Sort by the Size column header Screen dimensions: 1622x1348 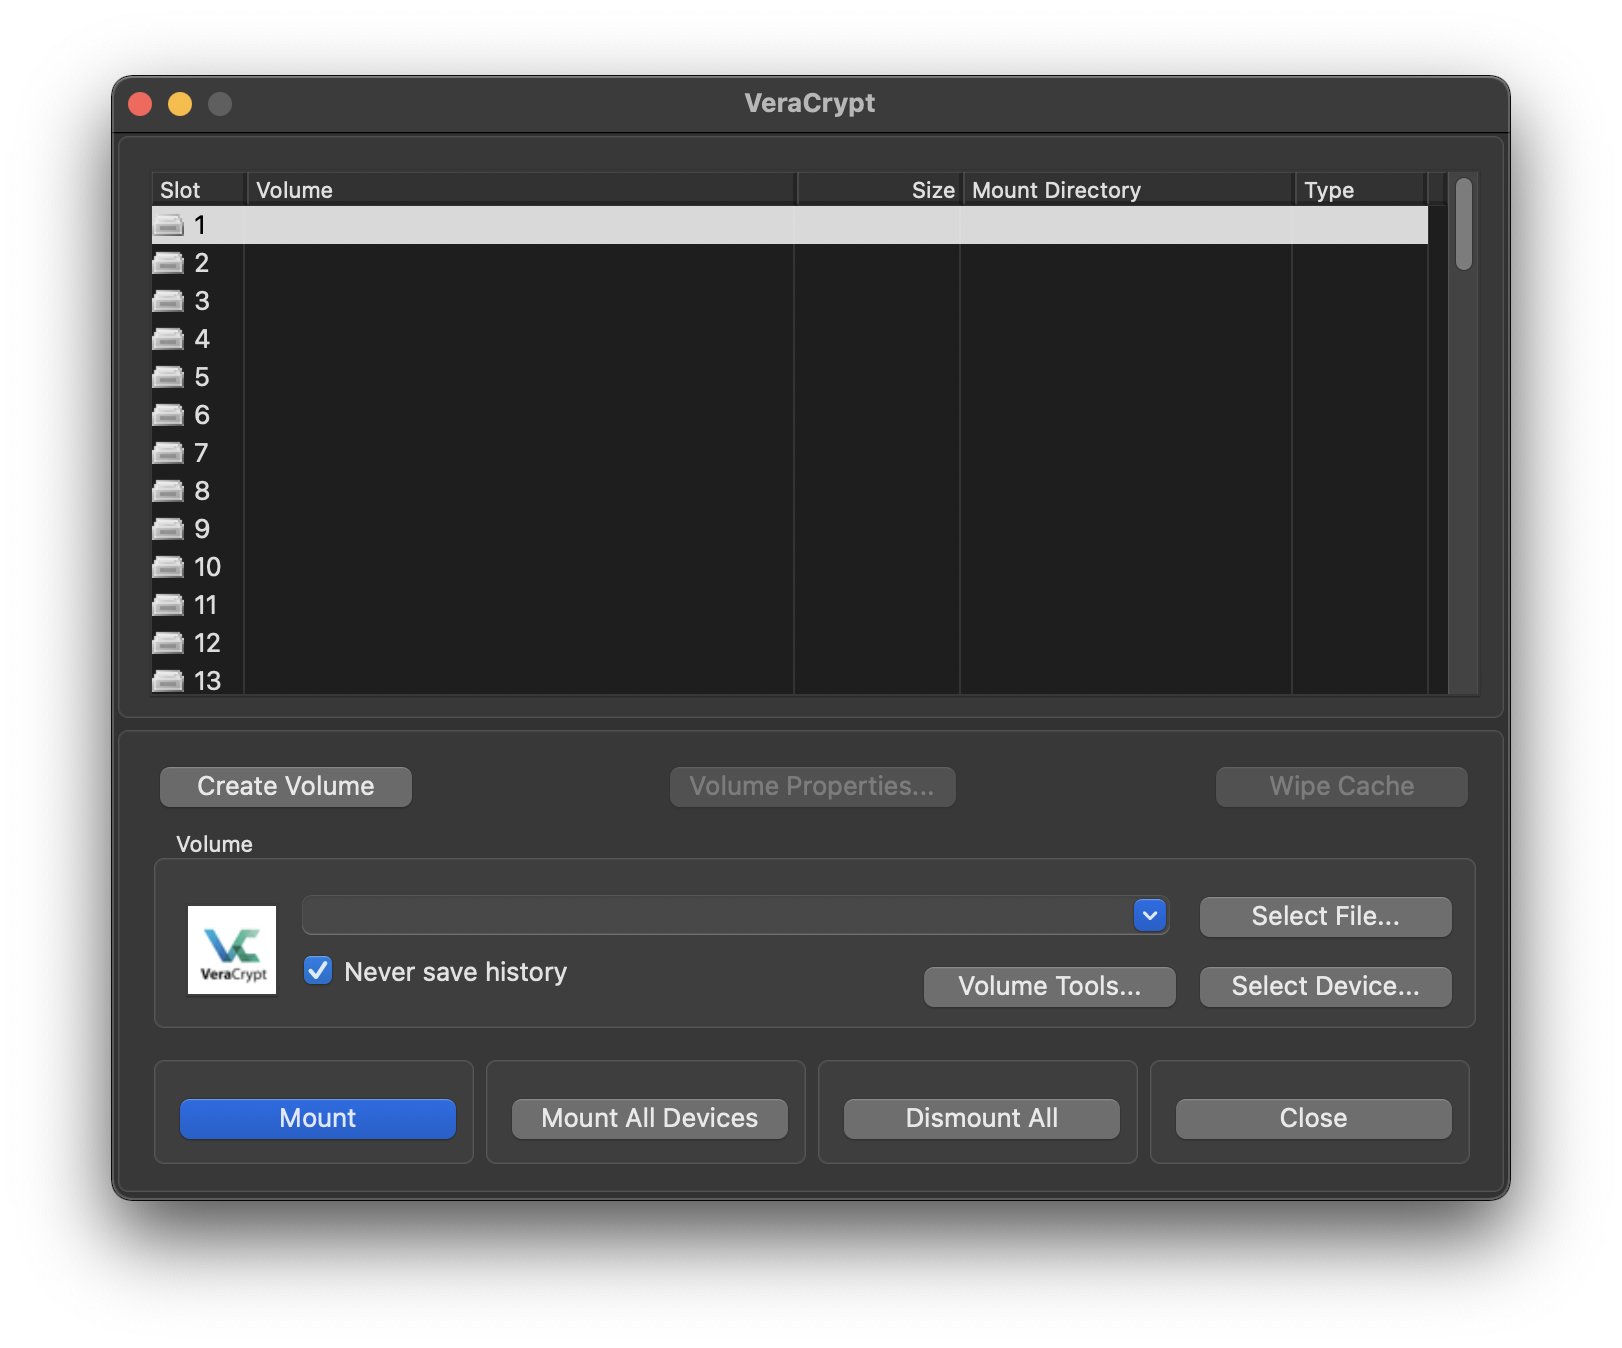click(880, 190)
